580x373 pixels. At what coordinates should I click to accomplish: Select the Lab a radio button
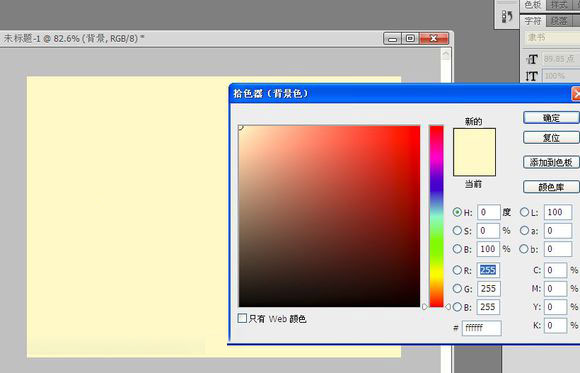(x=524, y=231)
